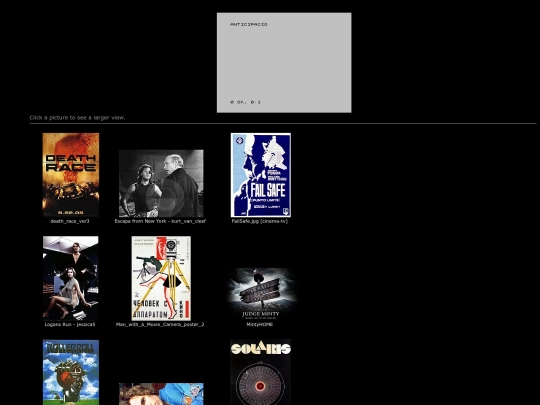Click the Escape from New York caption
Viewport: 540px width, 405px height.
[160, 221]
